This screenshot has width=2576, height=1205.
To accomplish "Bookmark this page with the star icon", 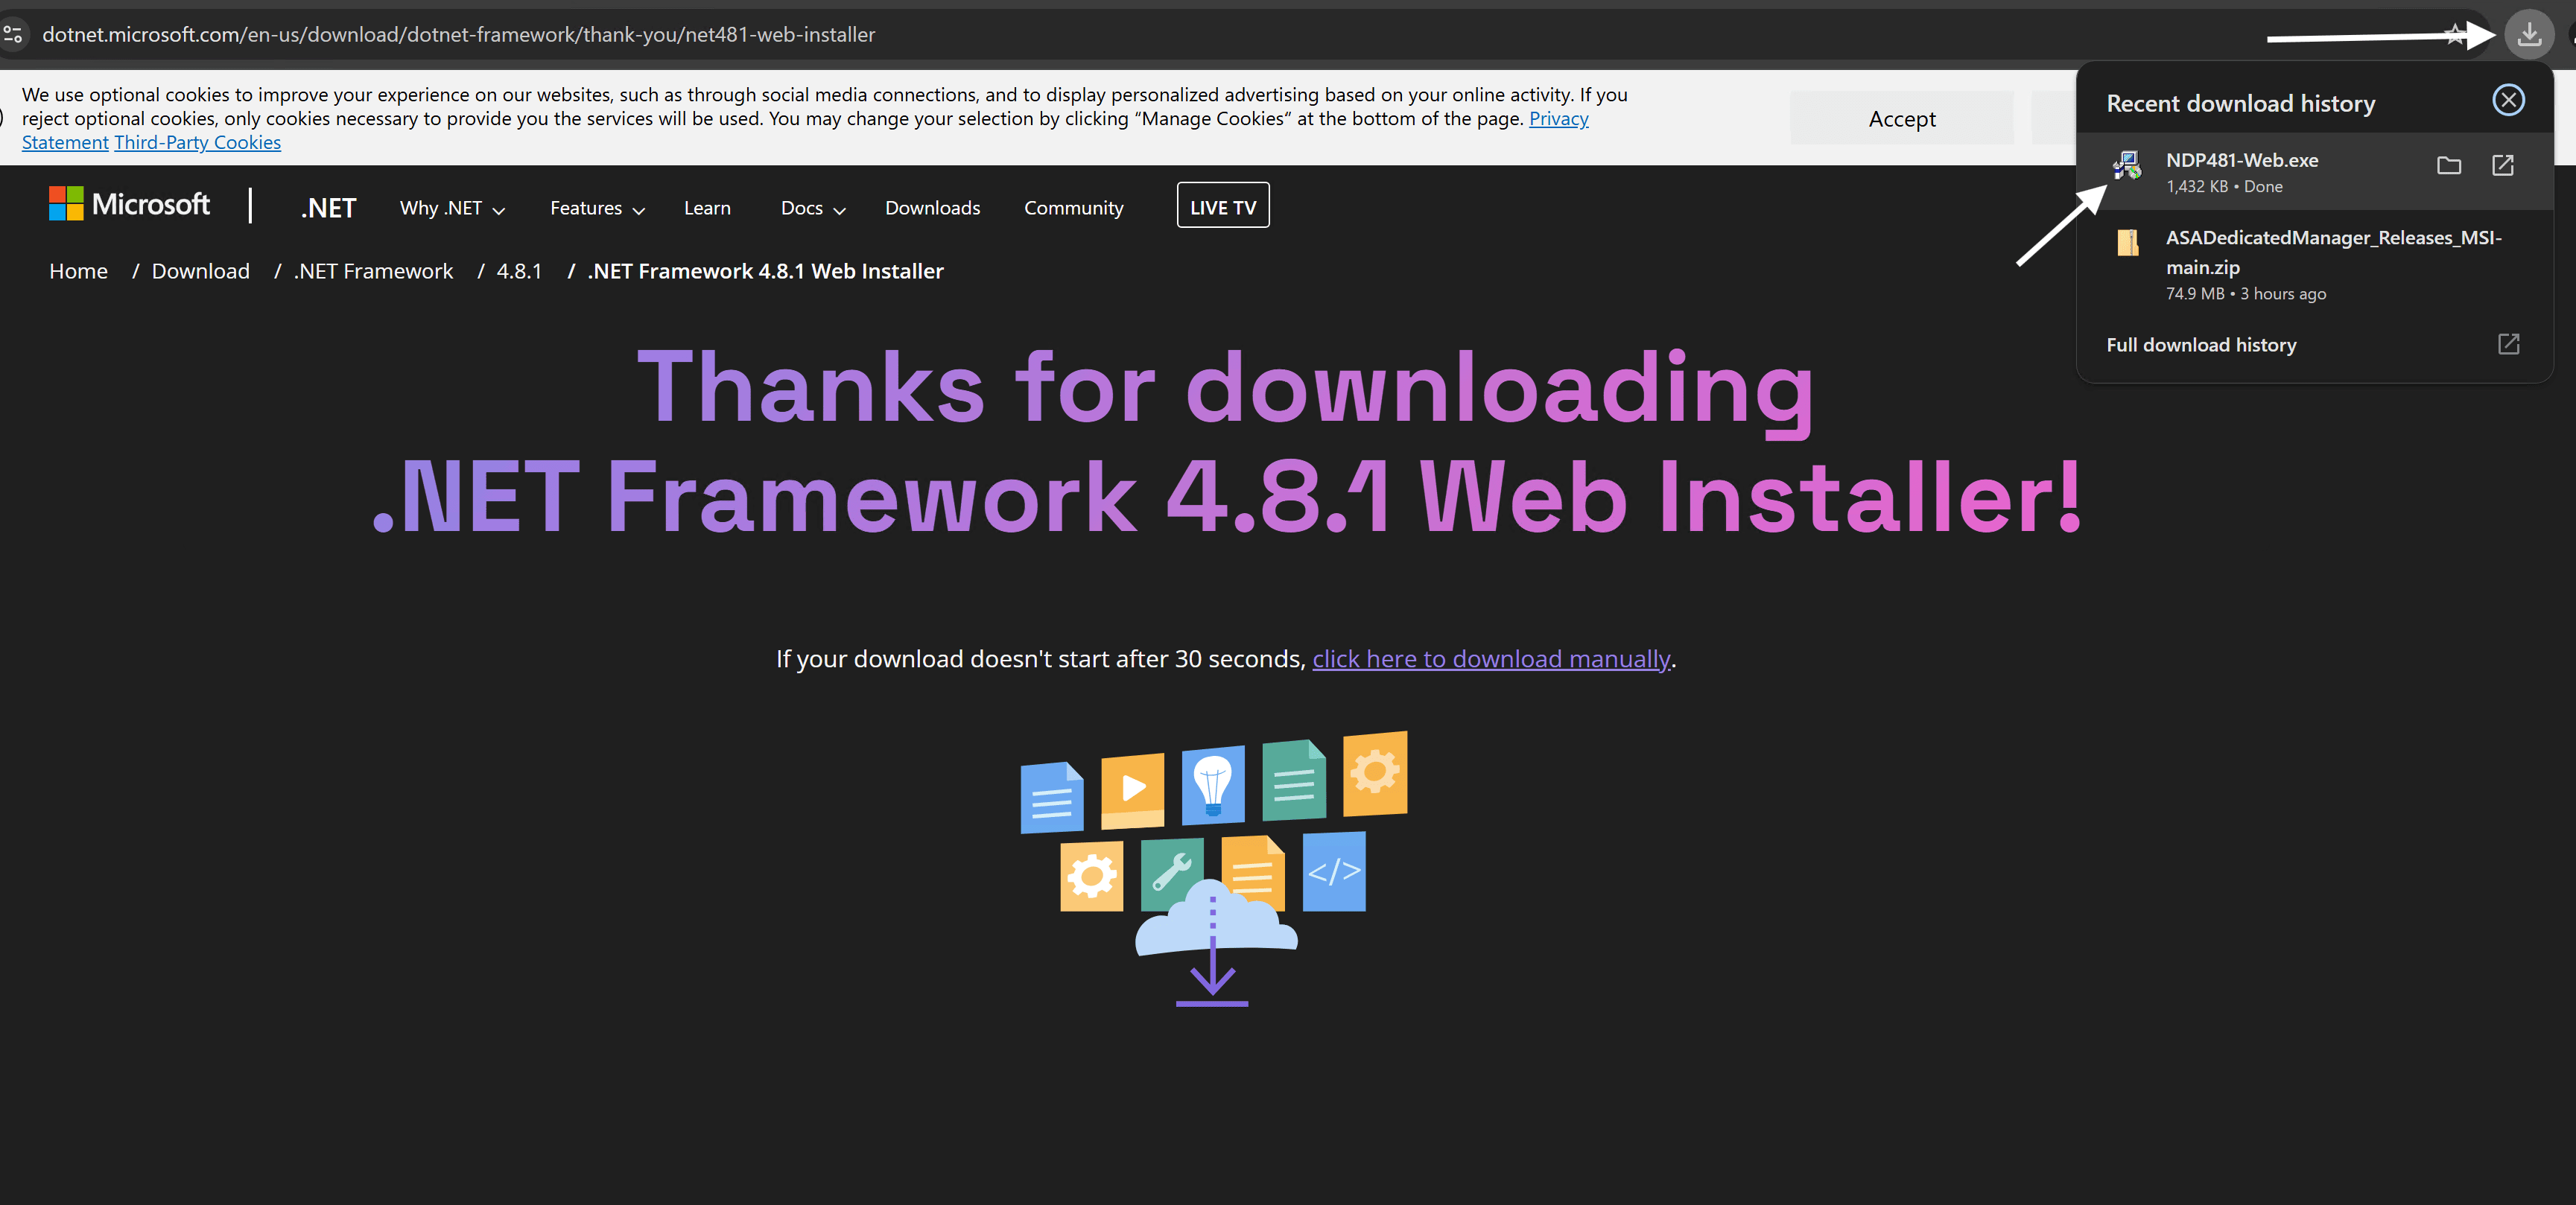I will [2454, 35].
